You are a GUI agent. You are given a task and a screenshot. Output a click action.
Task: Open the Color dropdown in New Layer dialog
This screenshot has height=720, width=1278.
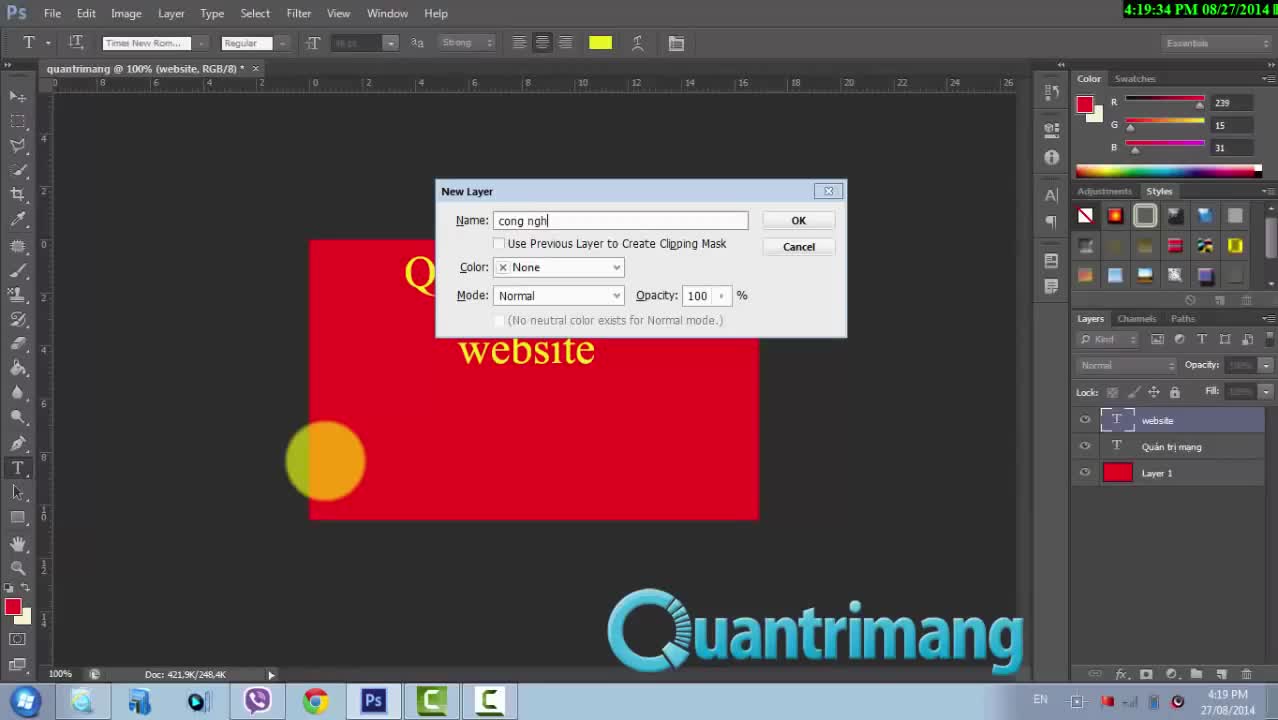click(x=558, y=267)
